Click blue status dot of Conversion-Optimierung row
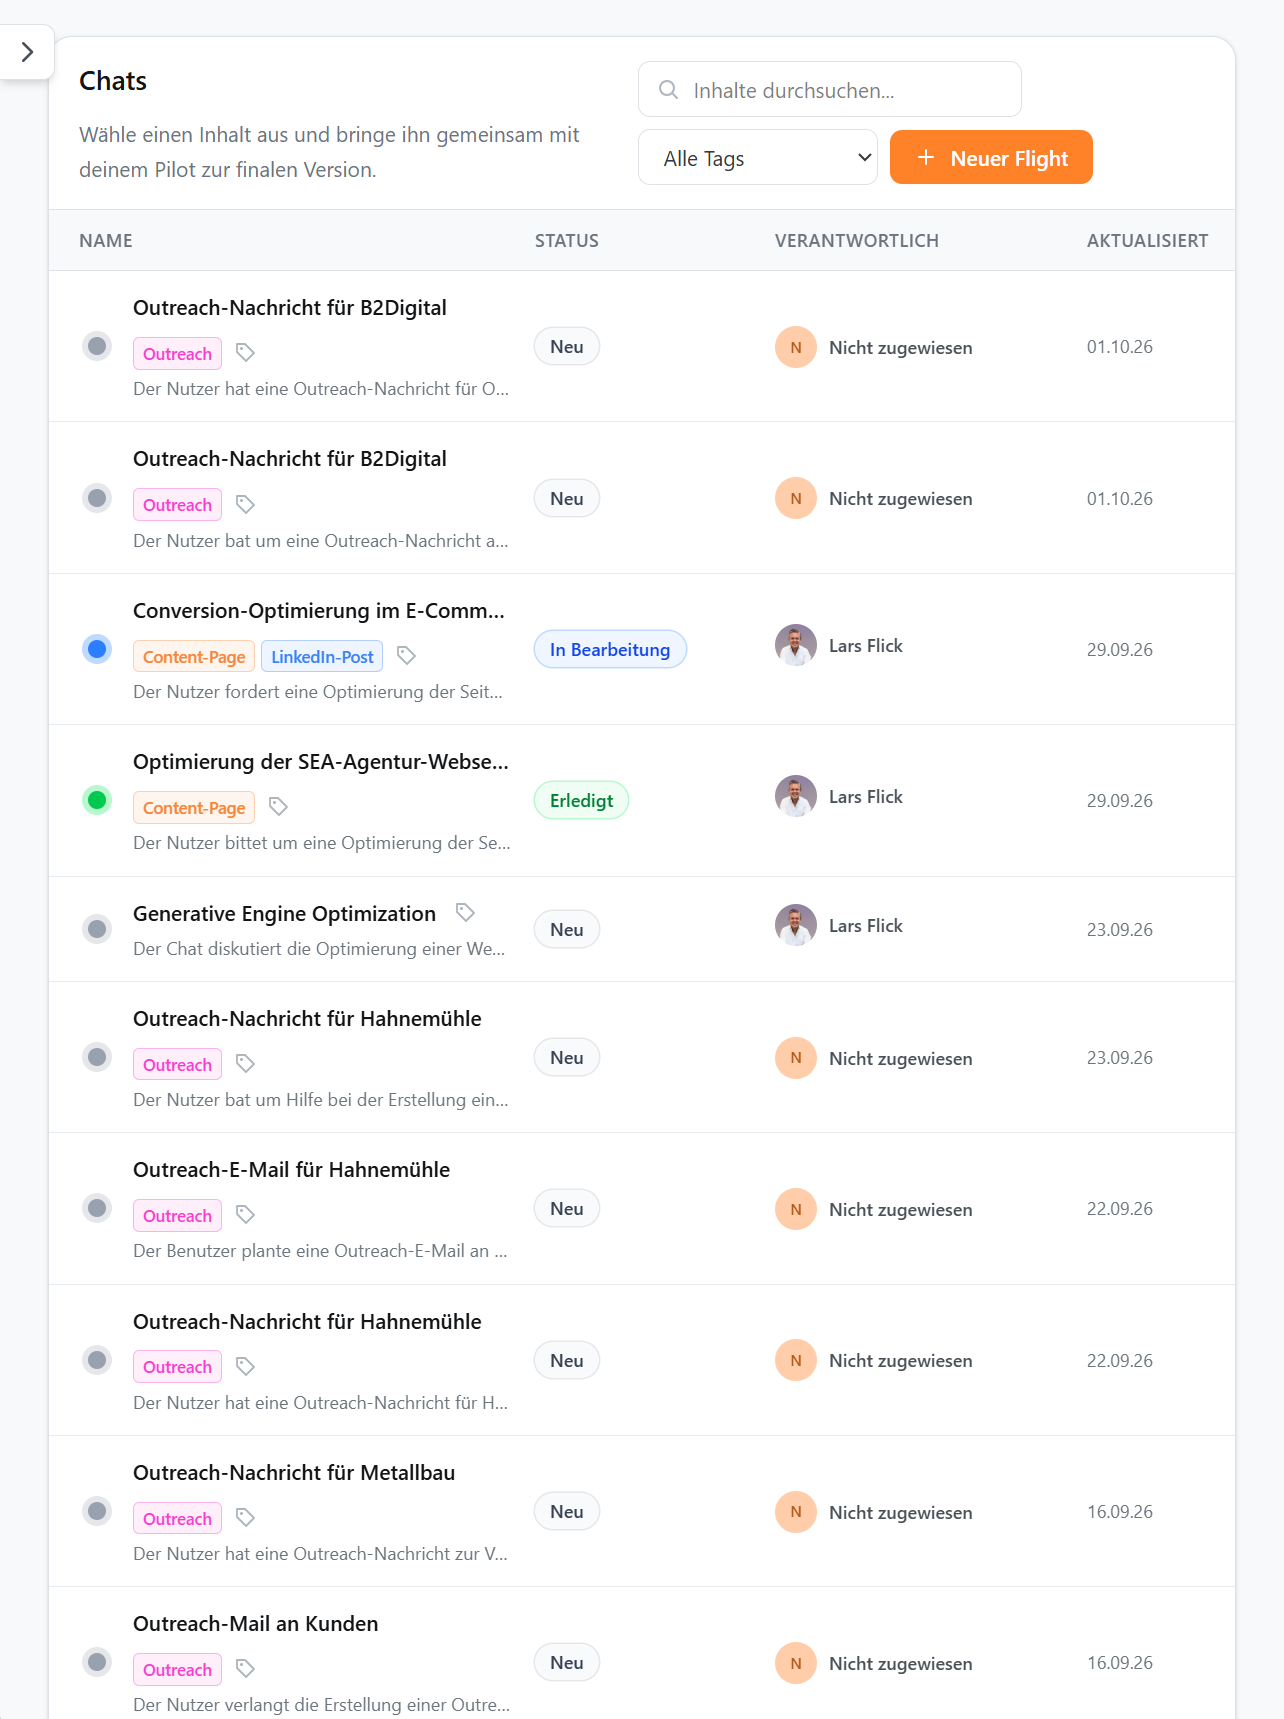This screenshot has width=1284, height=1719. click(97, 649)
